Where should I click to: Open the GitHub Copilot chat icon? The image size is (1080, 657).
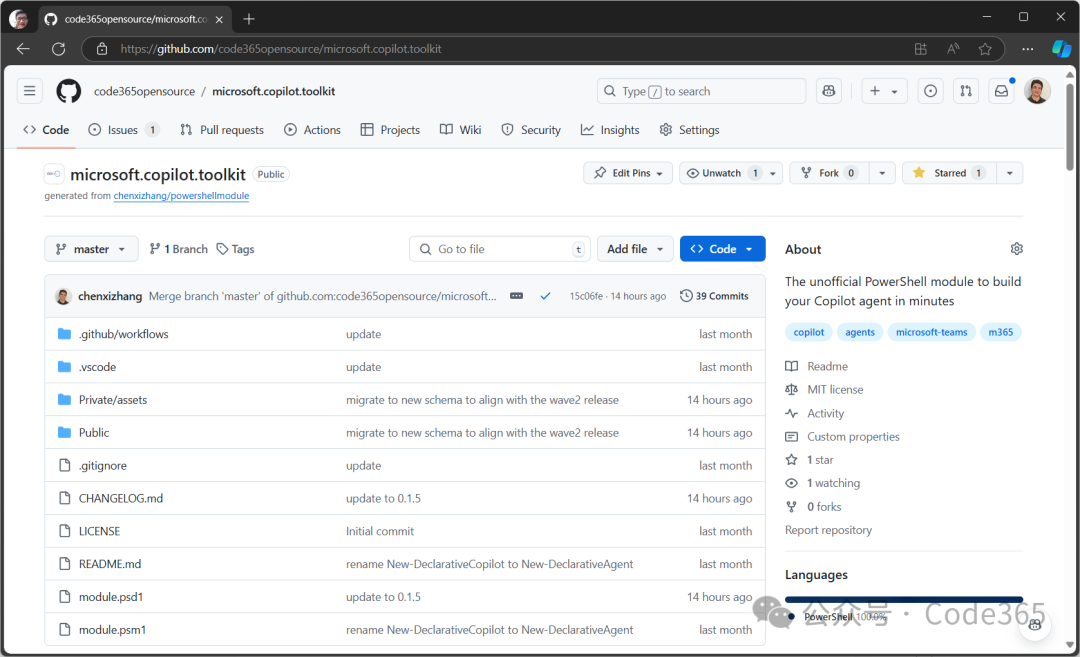click(829, 91)
